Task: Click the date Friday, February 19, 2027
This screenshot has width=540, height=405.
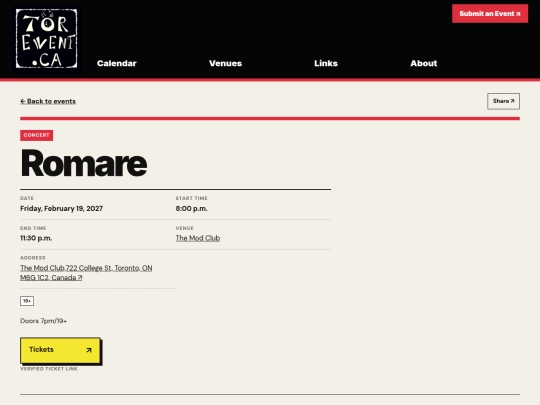Action: coord(61,208)
